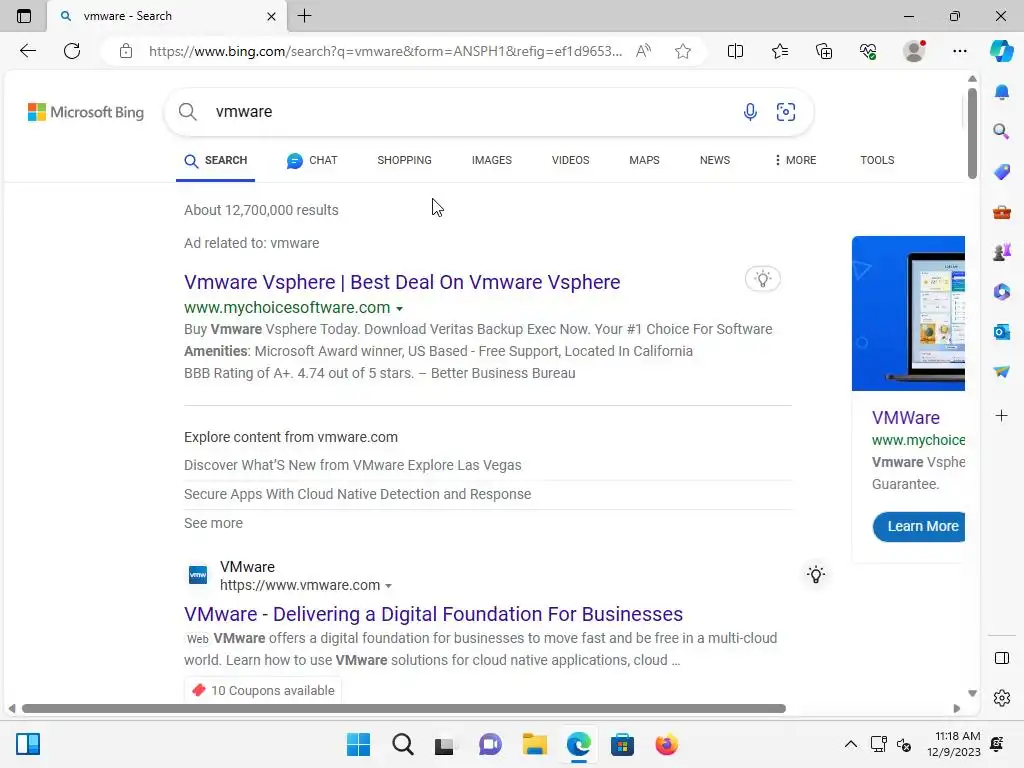The width and height of the screenshot is (1024, 768).
Task: Expand mychoicesoftware.com URL dropdown arrow
Action: pos(399,308)
